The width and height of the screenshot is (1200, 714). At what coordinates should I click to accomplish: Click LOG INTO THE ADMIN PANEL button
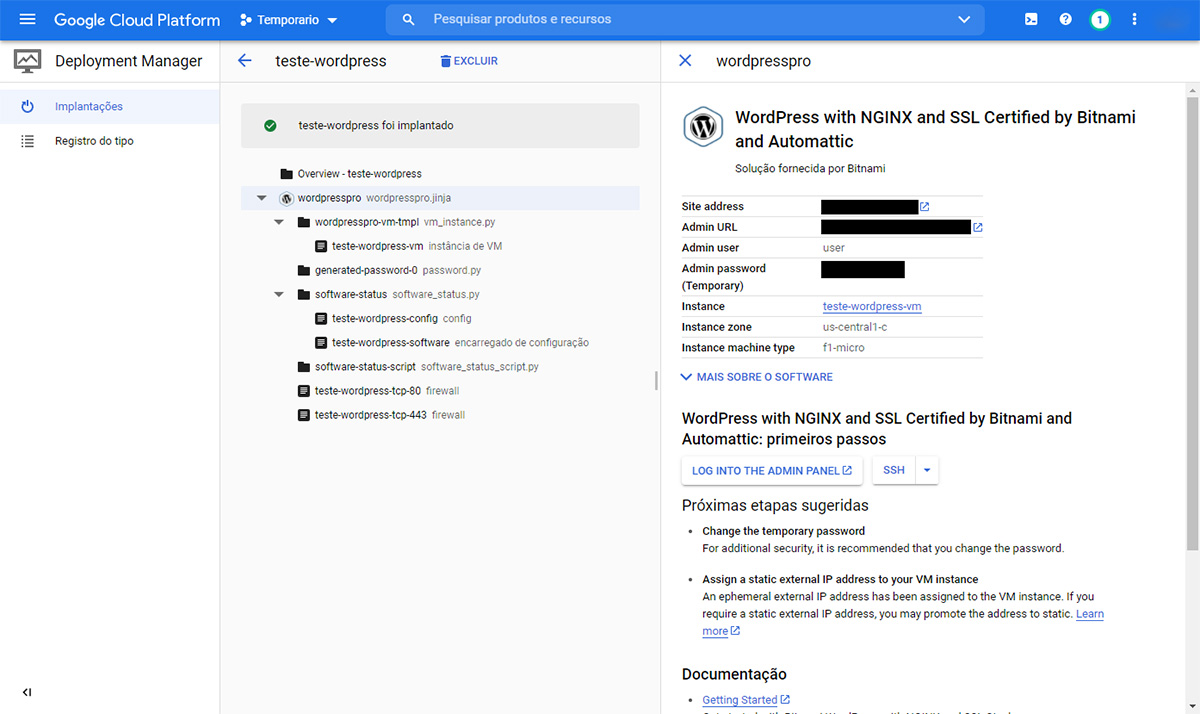click(772, 471)
